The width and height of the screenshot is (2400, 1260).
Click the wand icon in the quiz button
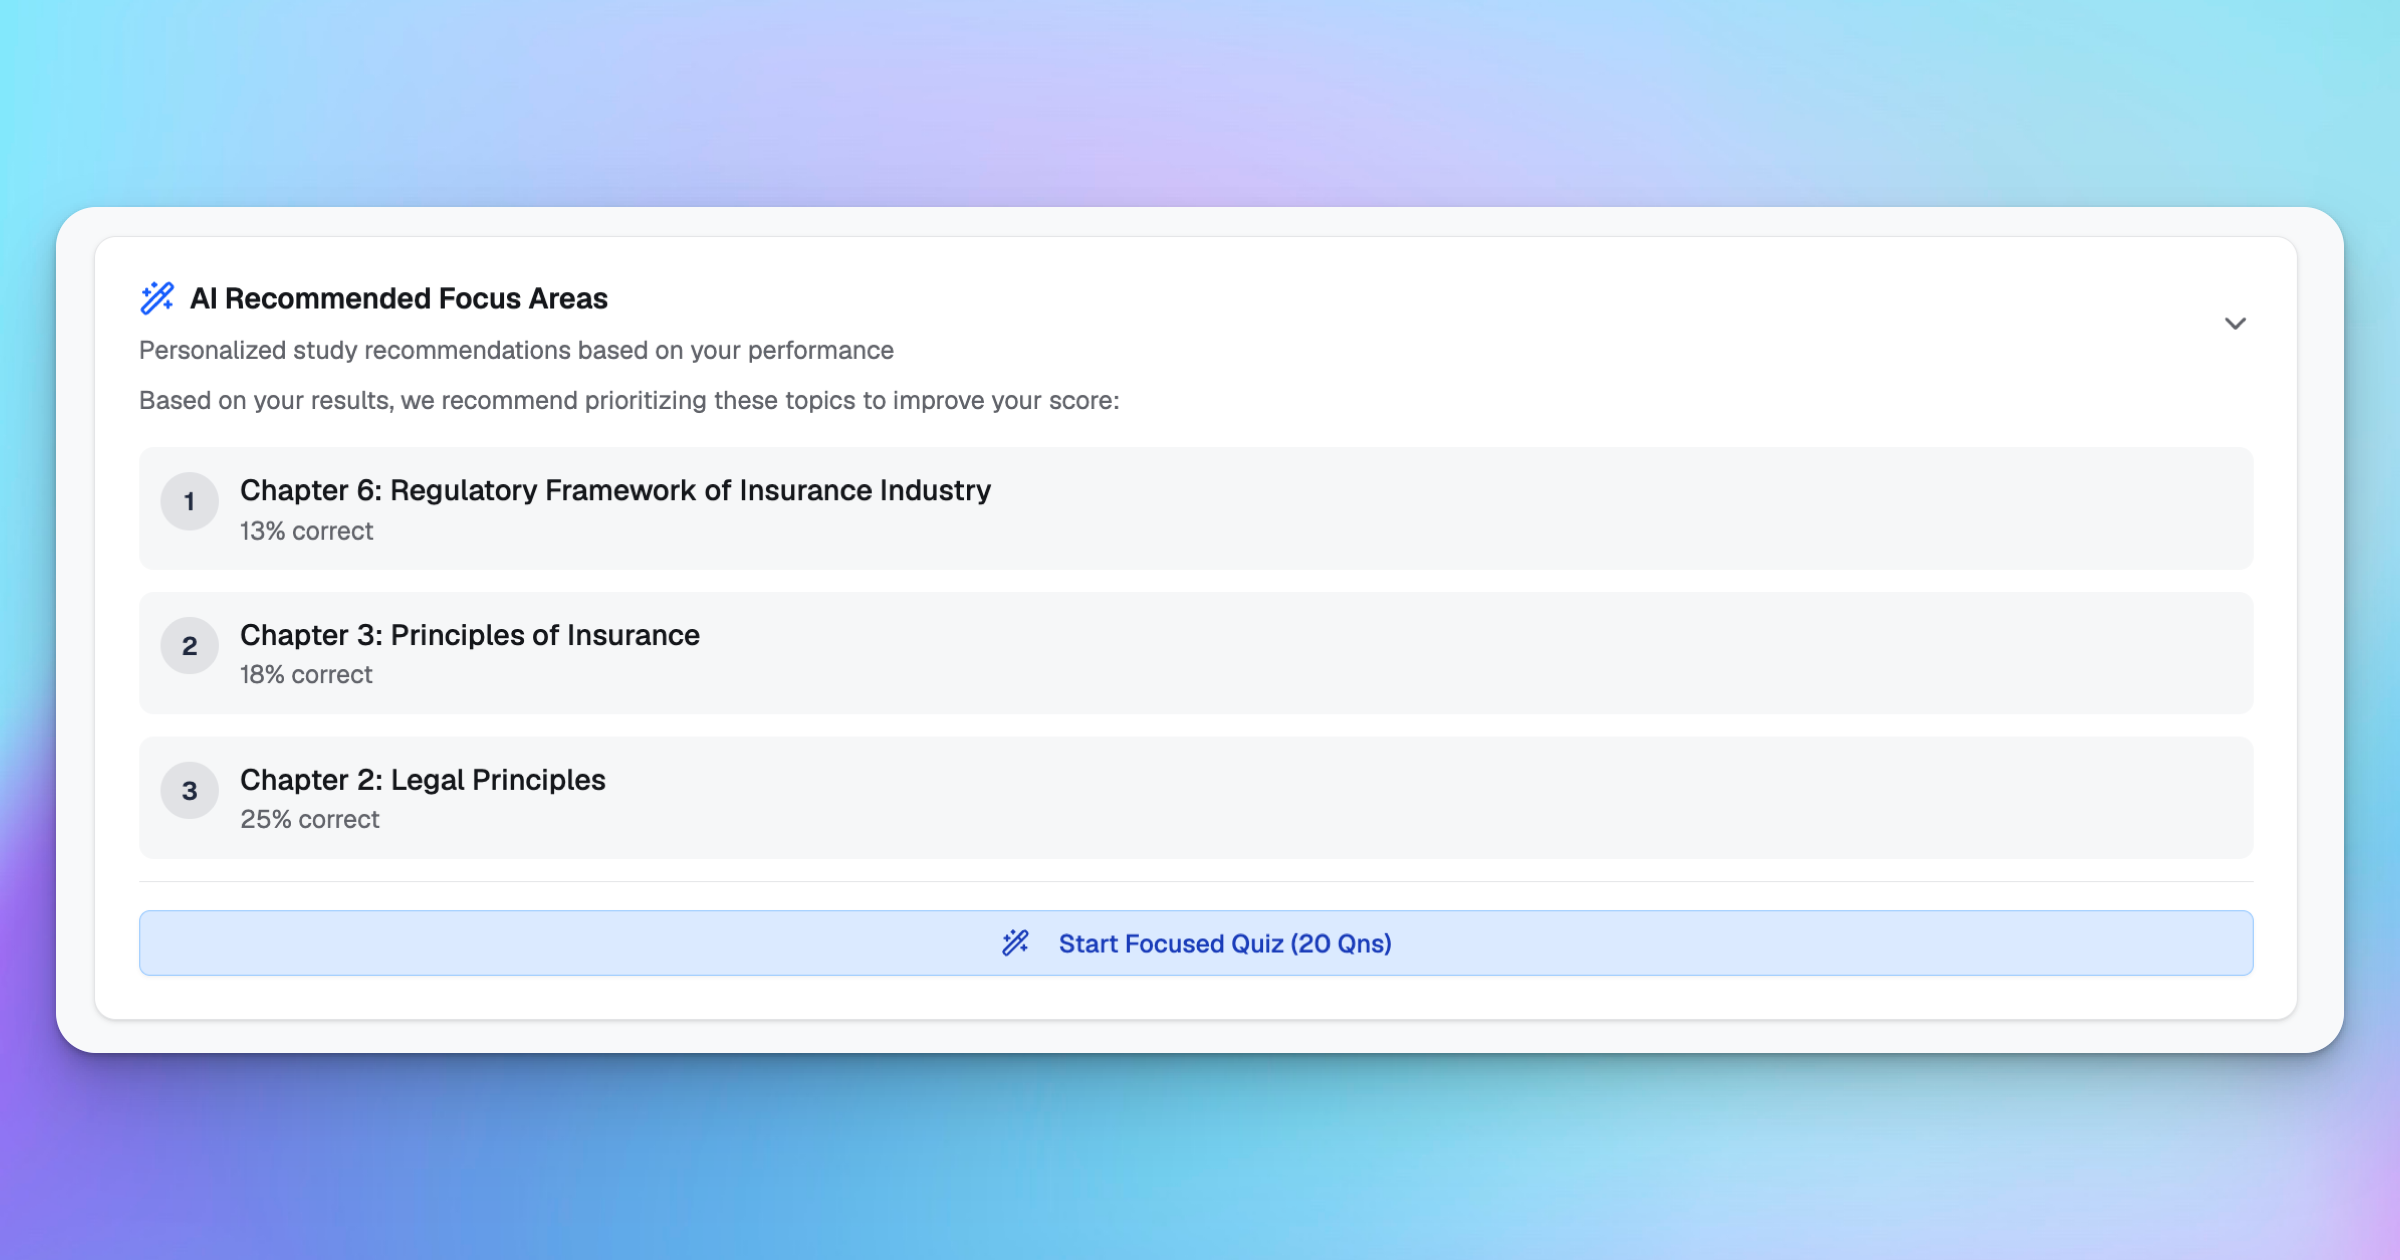click(x=1015, y=943)
